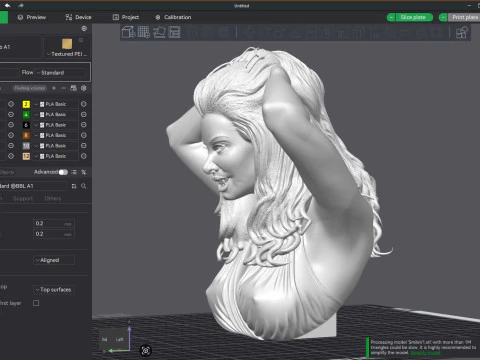Click the Slice plate button
480x360 pixels.
click(x=414, y=17)
